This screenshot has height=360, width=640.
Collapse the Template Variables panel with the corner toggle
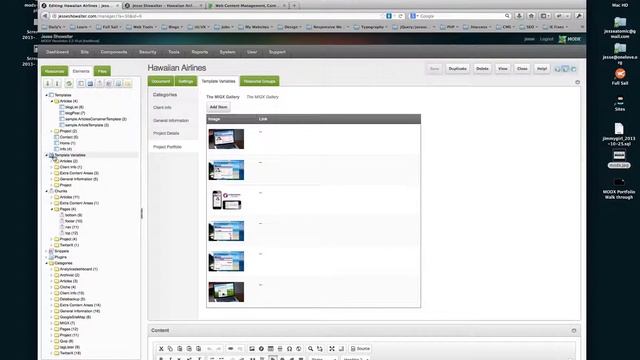coord(577,82)
